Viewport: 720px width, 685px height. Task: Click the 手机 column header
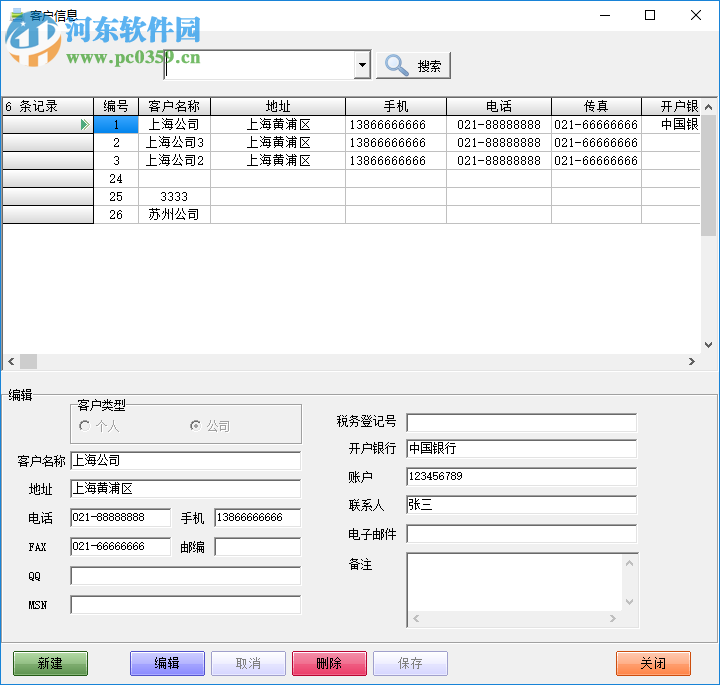(x=396, y=107)
